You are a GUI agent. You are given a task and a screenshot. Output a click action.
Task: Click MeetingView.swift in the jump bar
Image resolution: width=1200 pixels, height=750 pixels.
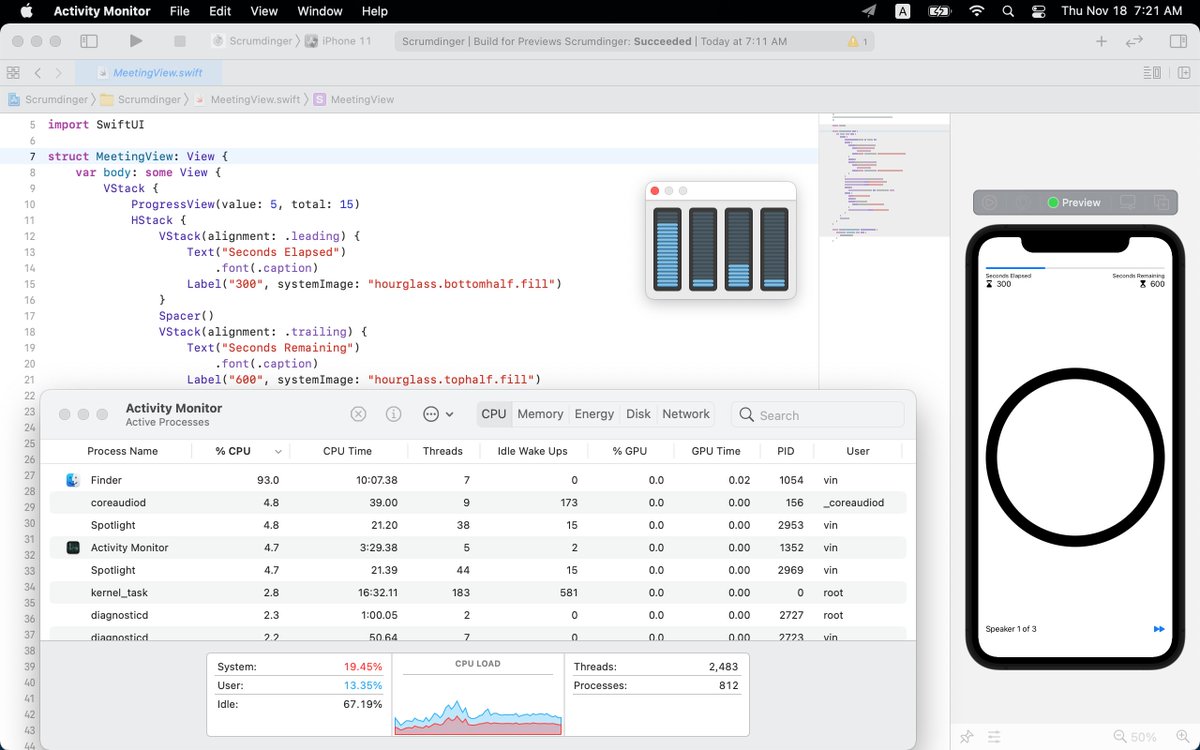[247, 99]
